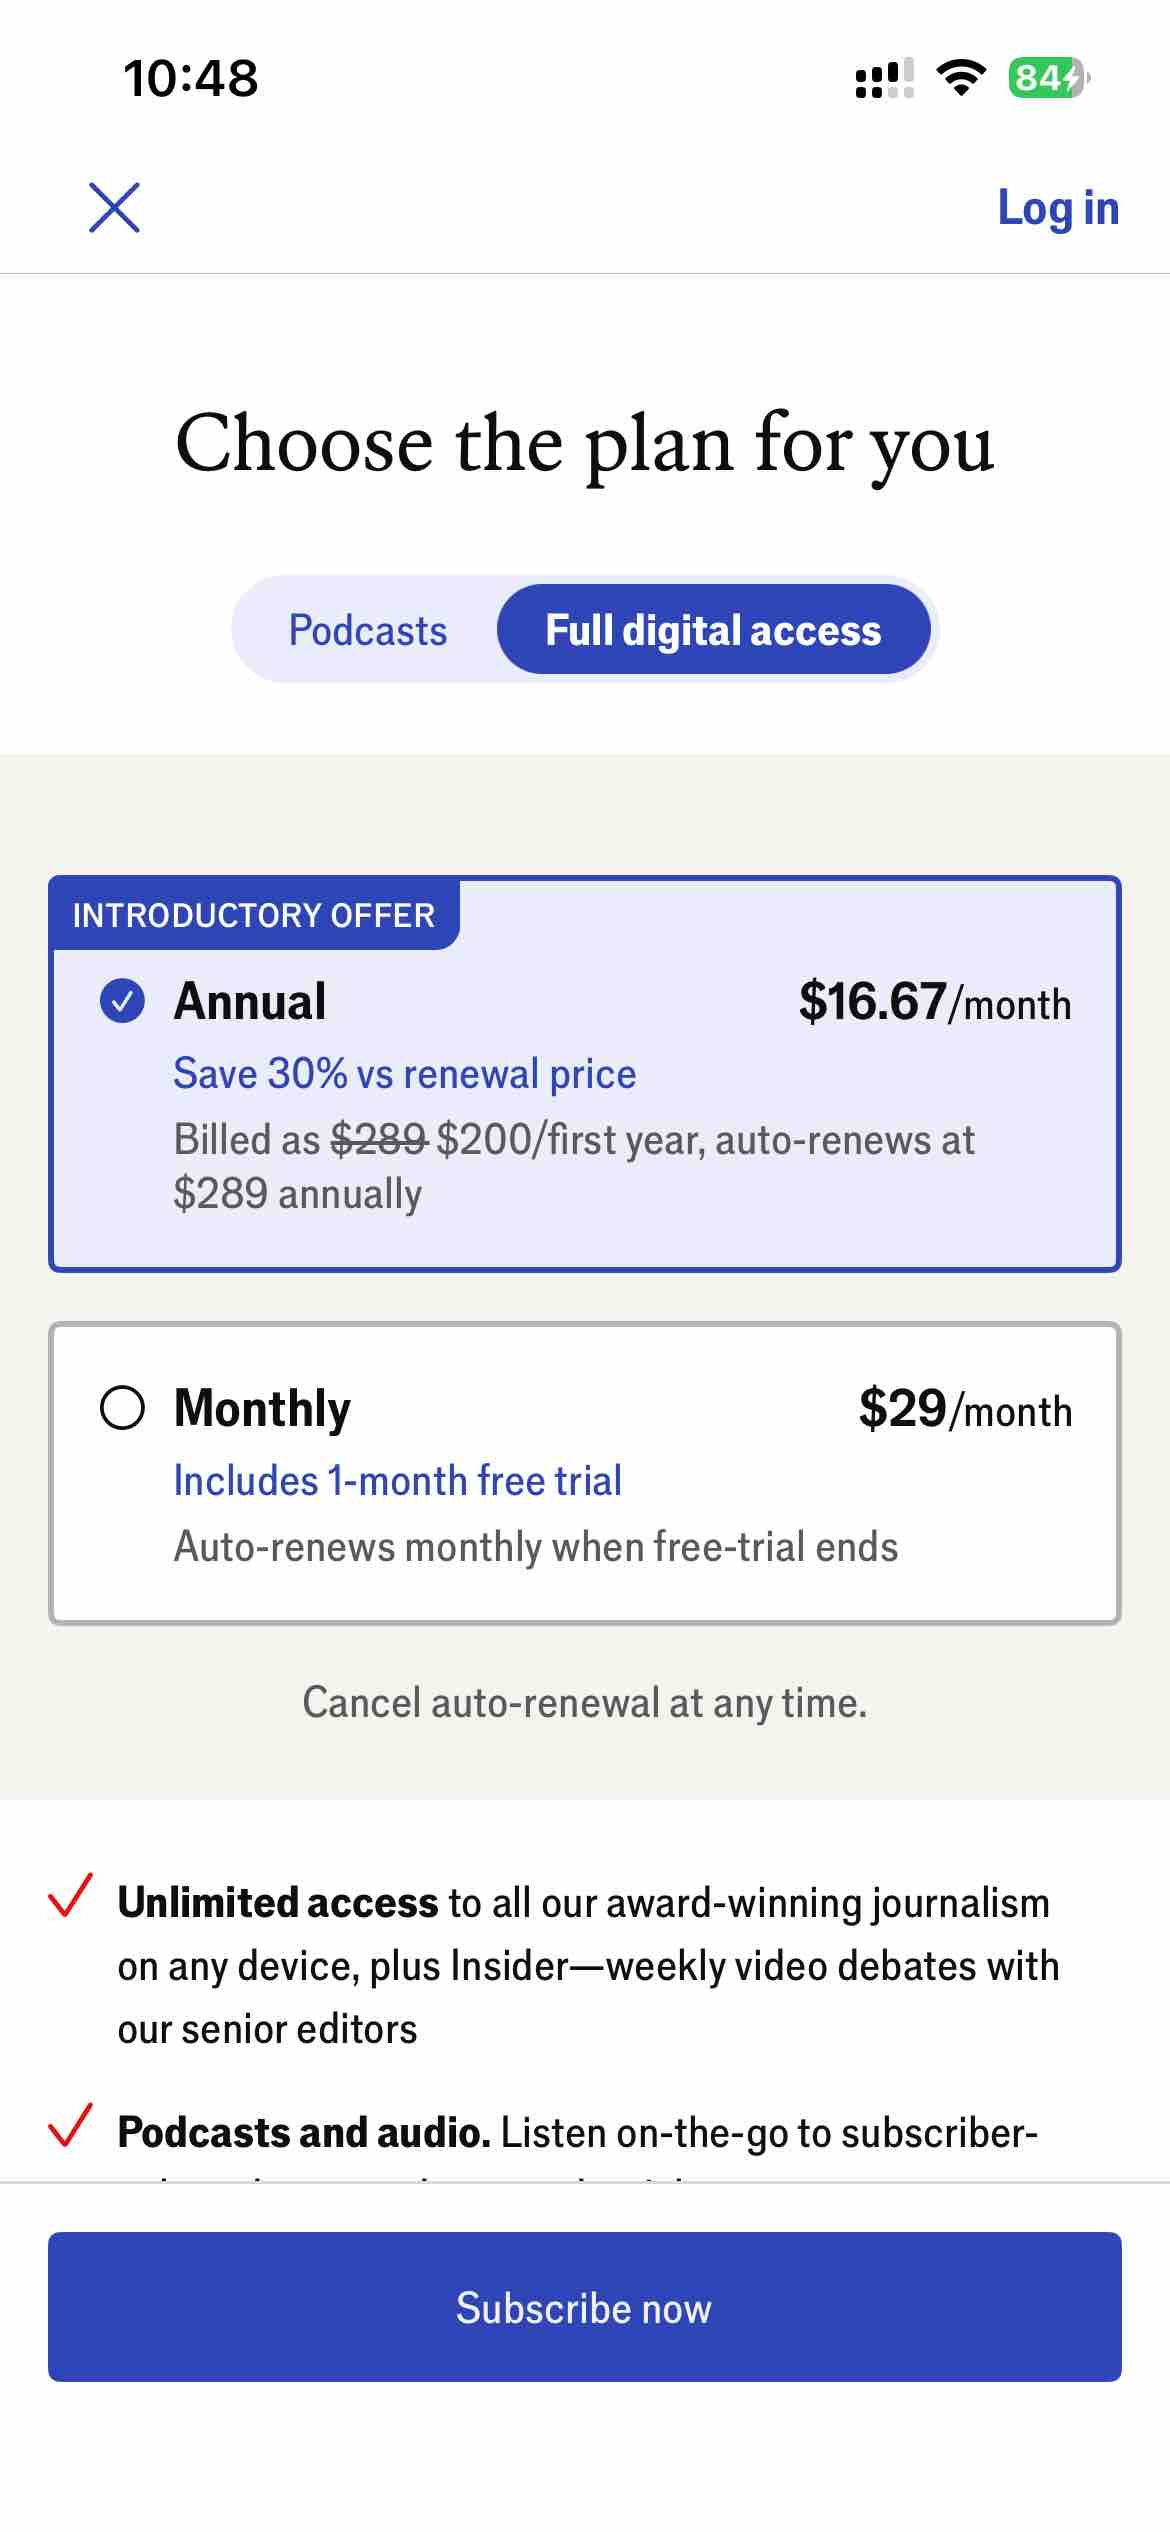Select the Annual plan radio button
1170x2532 pixels.
(123, 1001)
